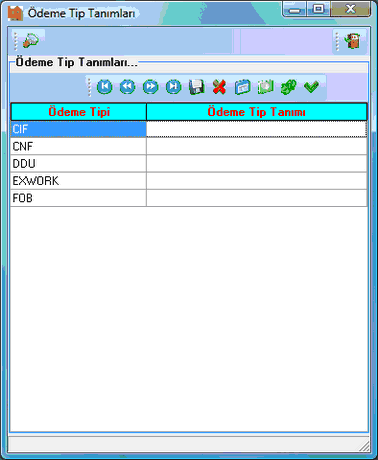Go to the previous record
Image resolution: width=378 pixels, height=460 pixels.
[x=127, y=87]
